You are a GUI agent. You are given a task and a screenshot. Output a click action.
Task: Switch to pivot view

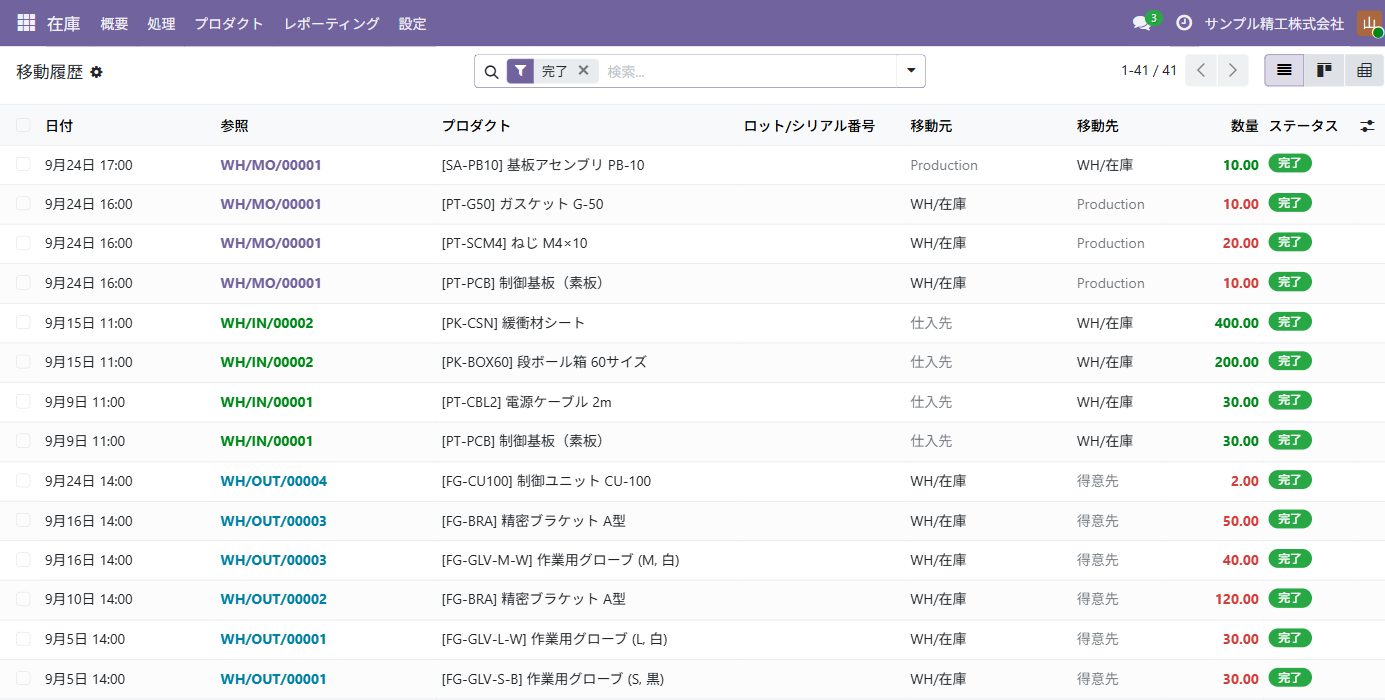pyautogui.click(x=1364, y=70)
